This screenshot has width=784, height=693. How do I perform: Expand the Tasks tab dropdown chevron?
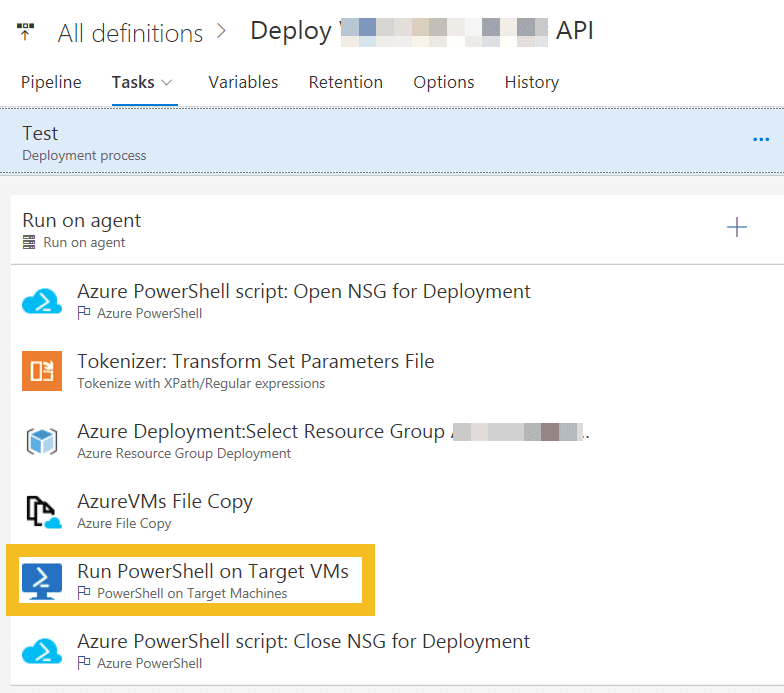point(168,82)
